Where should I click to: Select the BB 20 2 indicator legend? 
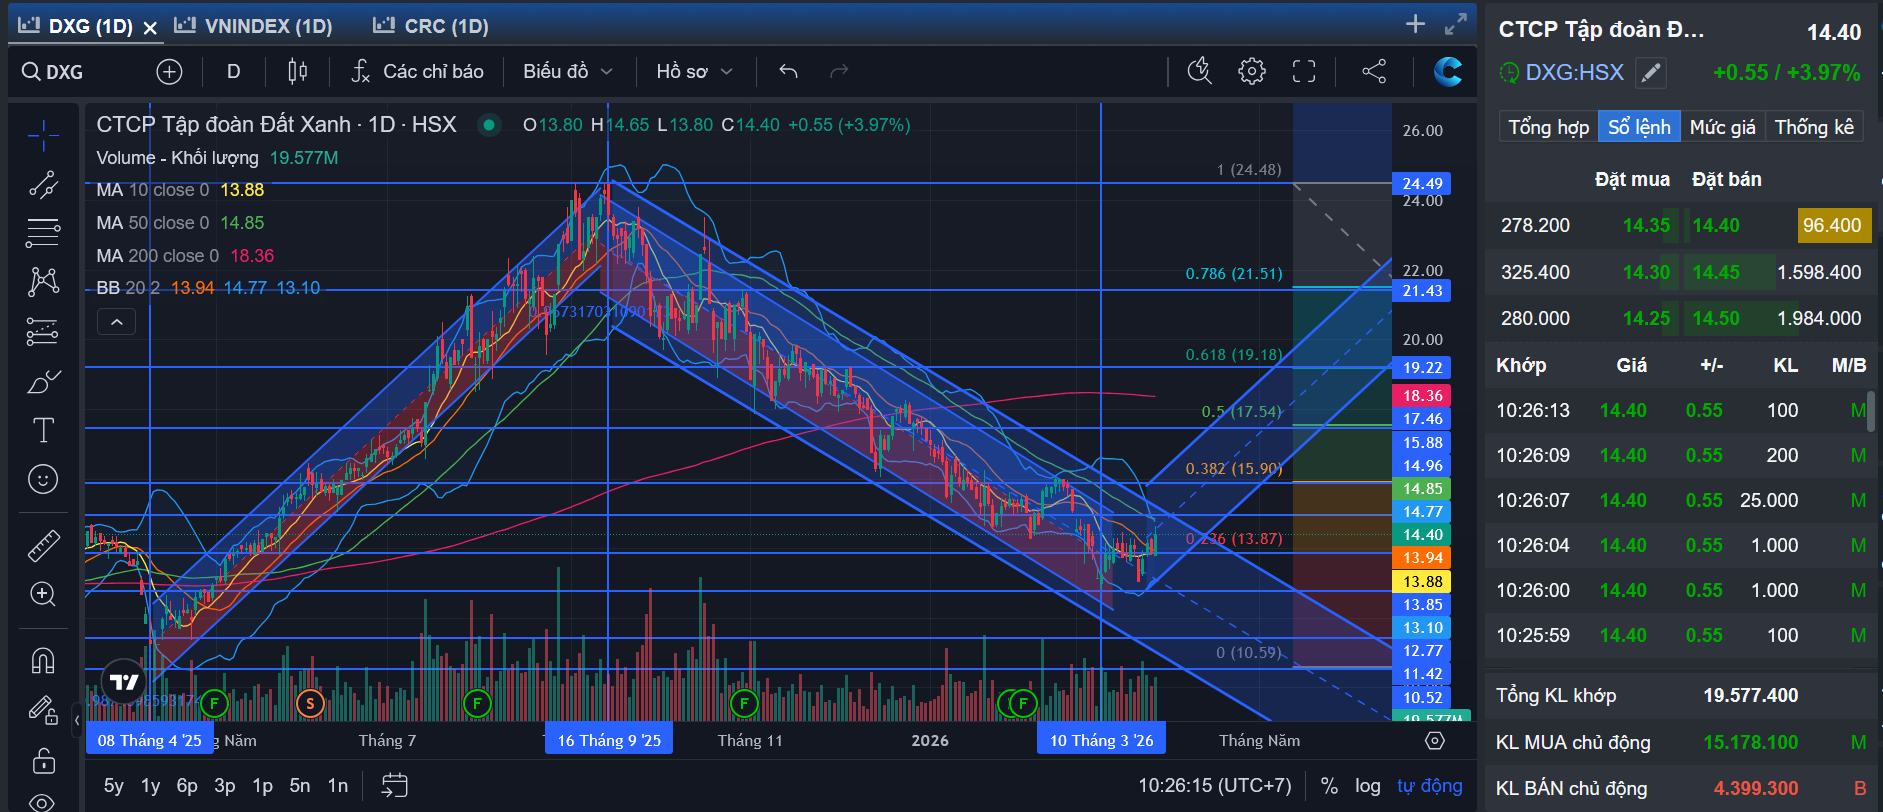tap(208, 288)
